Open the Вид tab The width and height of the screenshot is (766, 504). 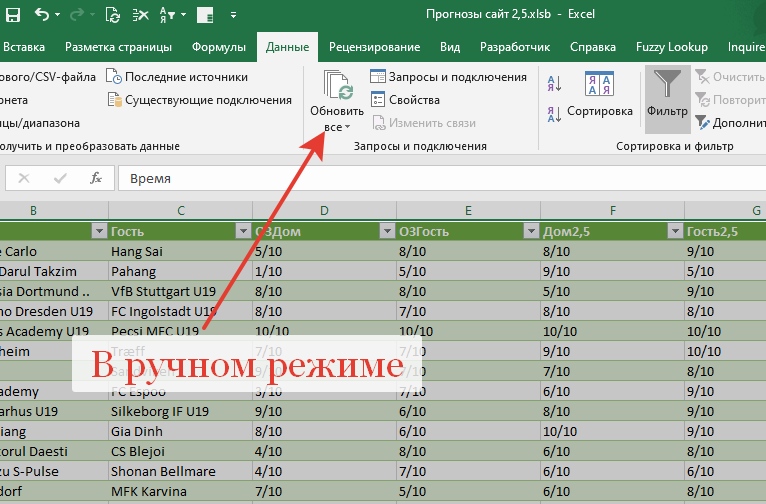[449, 47]
